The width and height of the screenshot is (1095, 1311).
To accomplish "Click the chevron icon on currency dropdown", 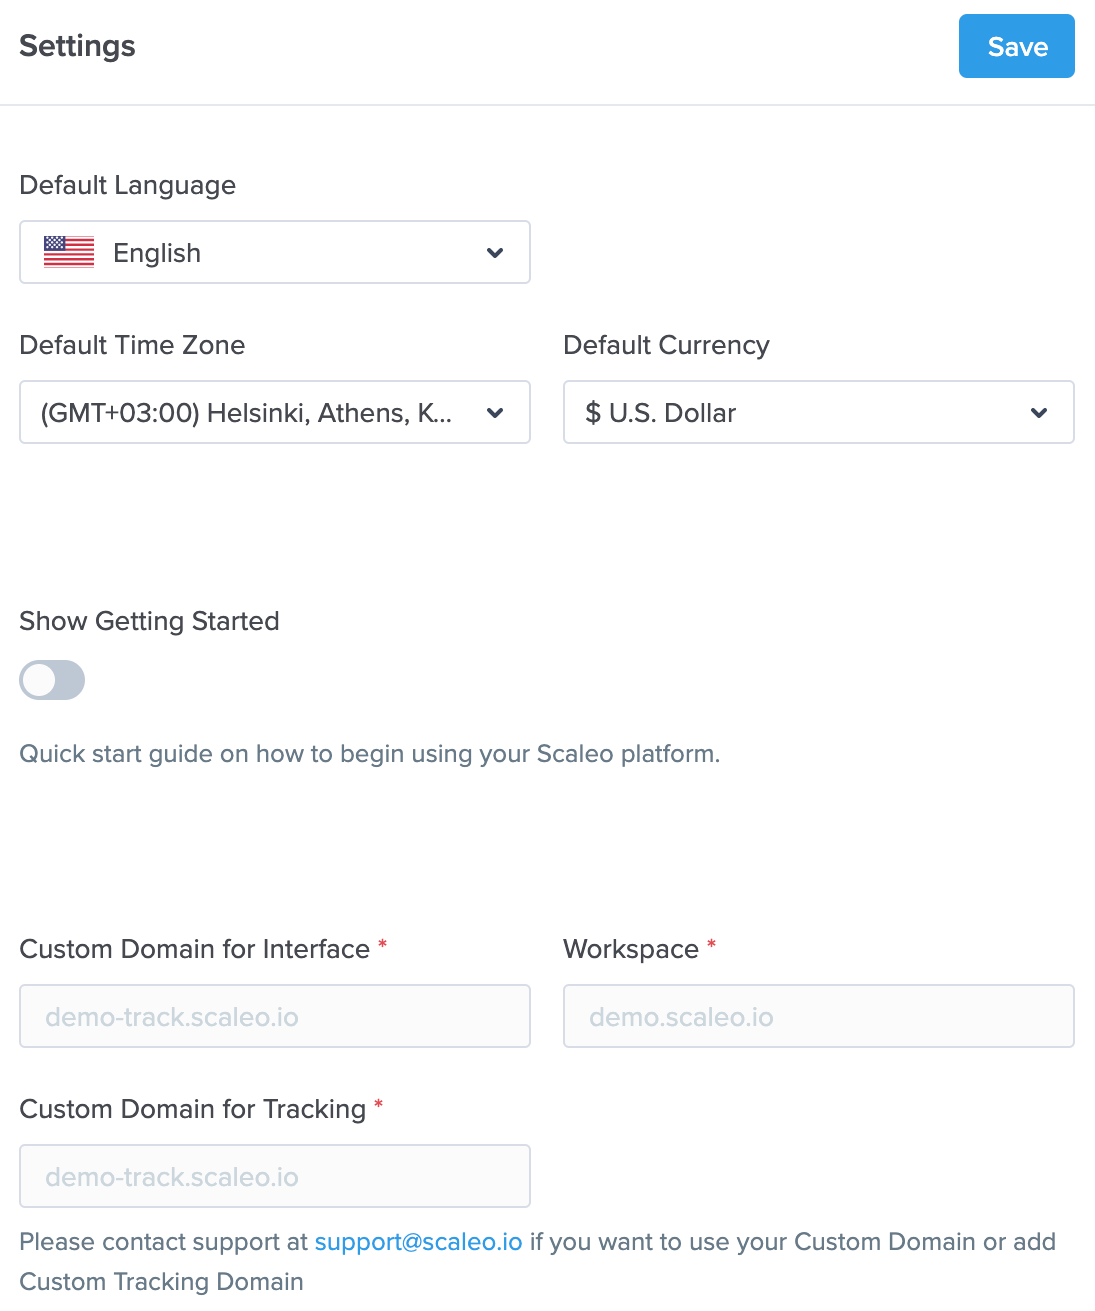I will (1039, 412).
